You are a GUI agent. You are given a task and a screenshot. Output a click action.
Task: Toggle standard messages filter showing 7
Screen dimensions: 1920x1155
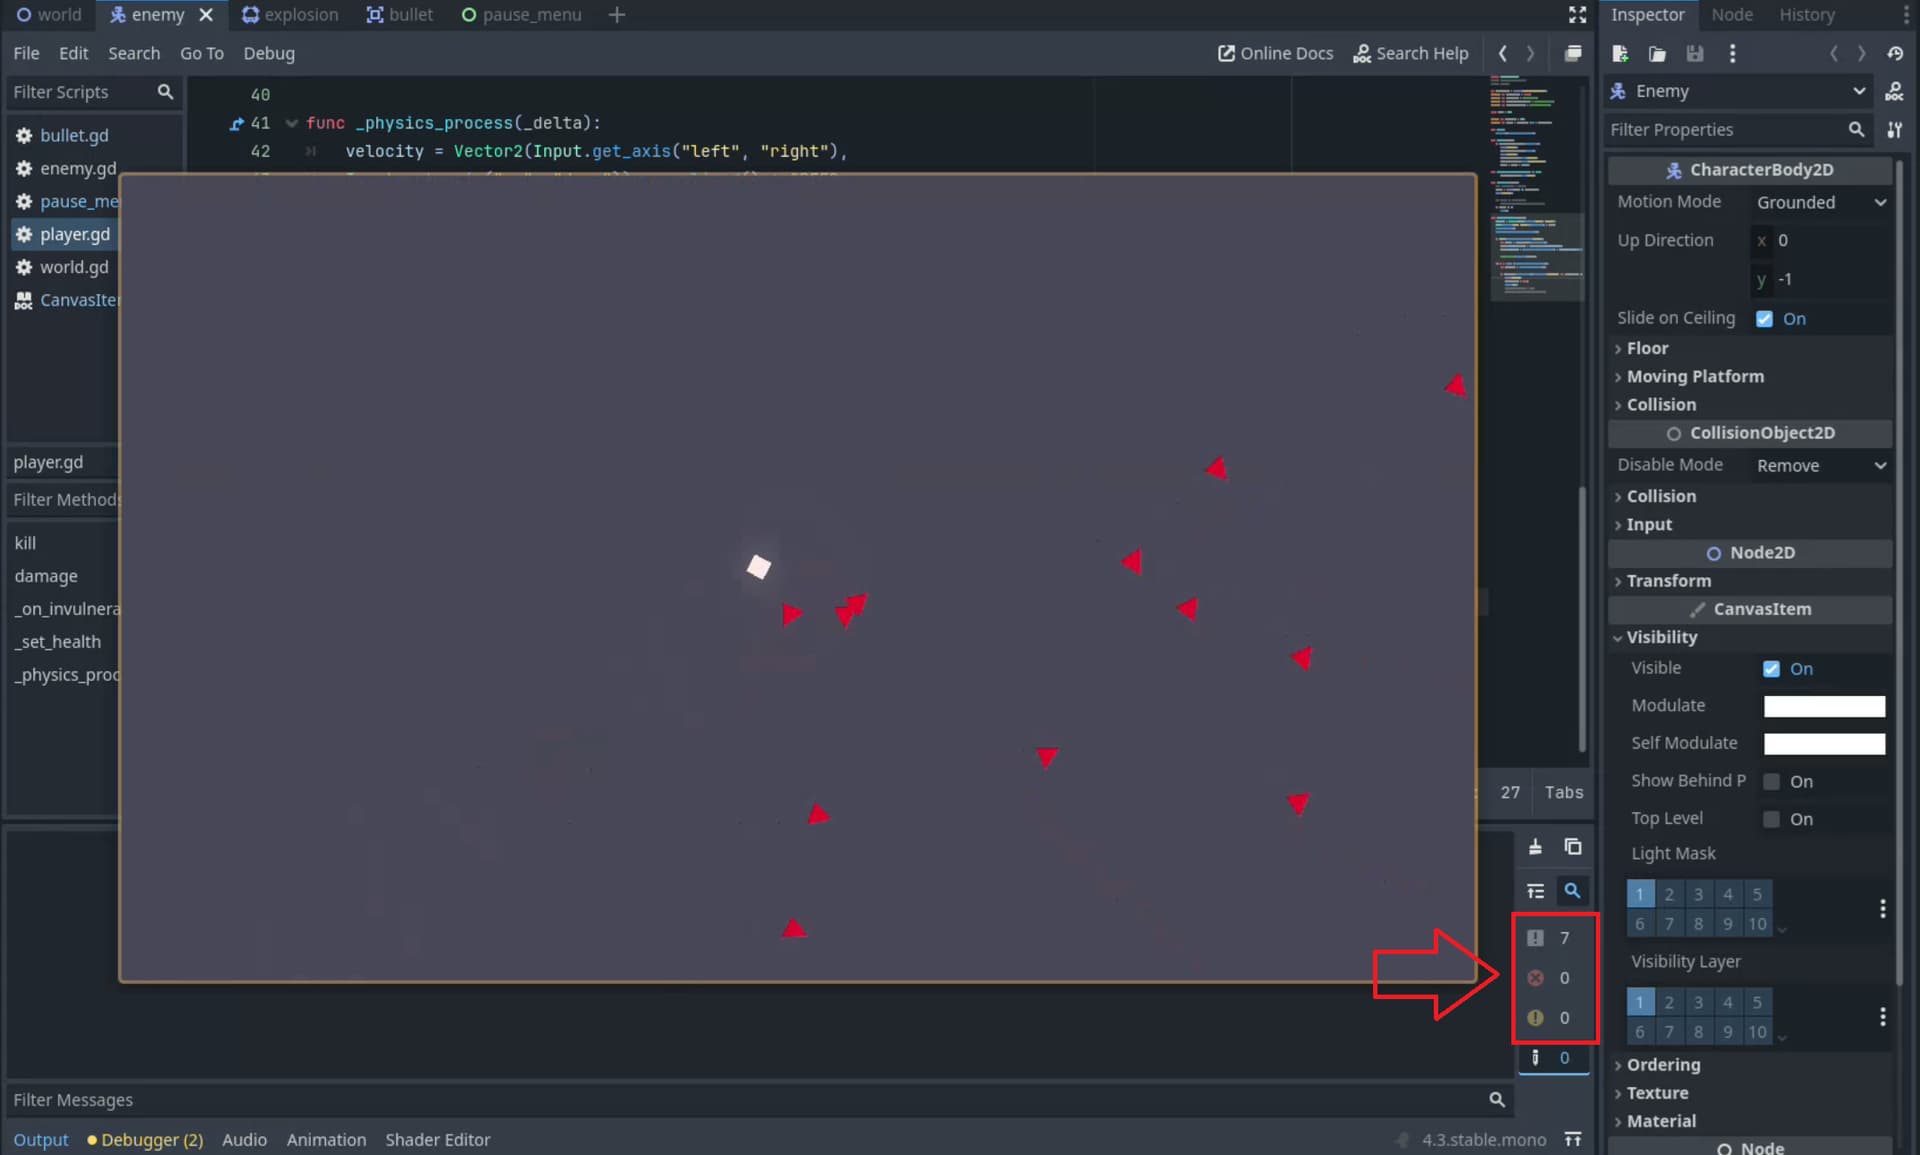[1554, 938]
